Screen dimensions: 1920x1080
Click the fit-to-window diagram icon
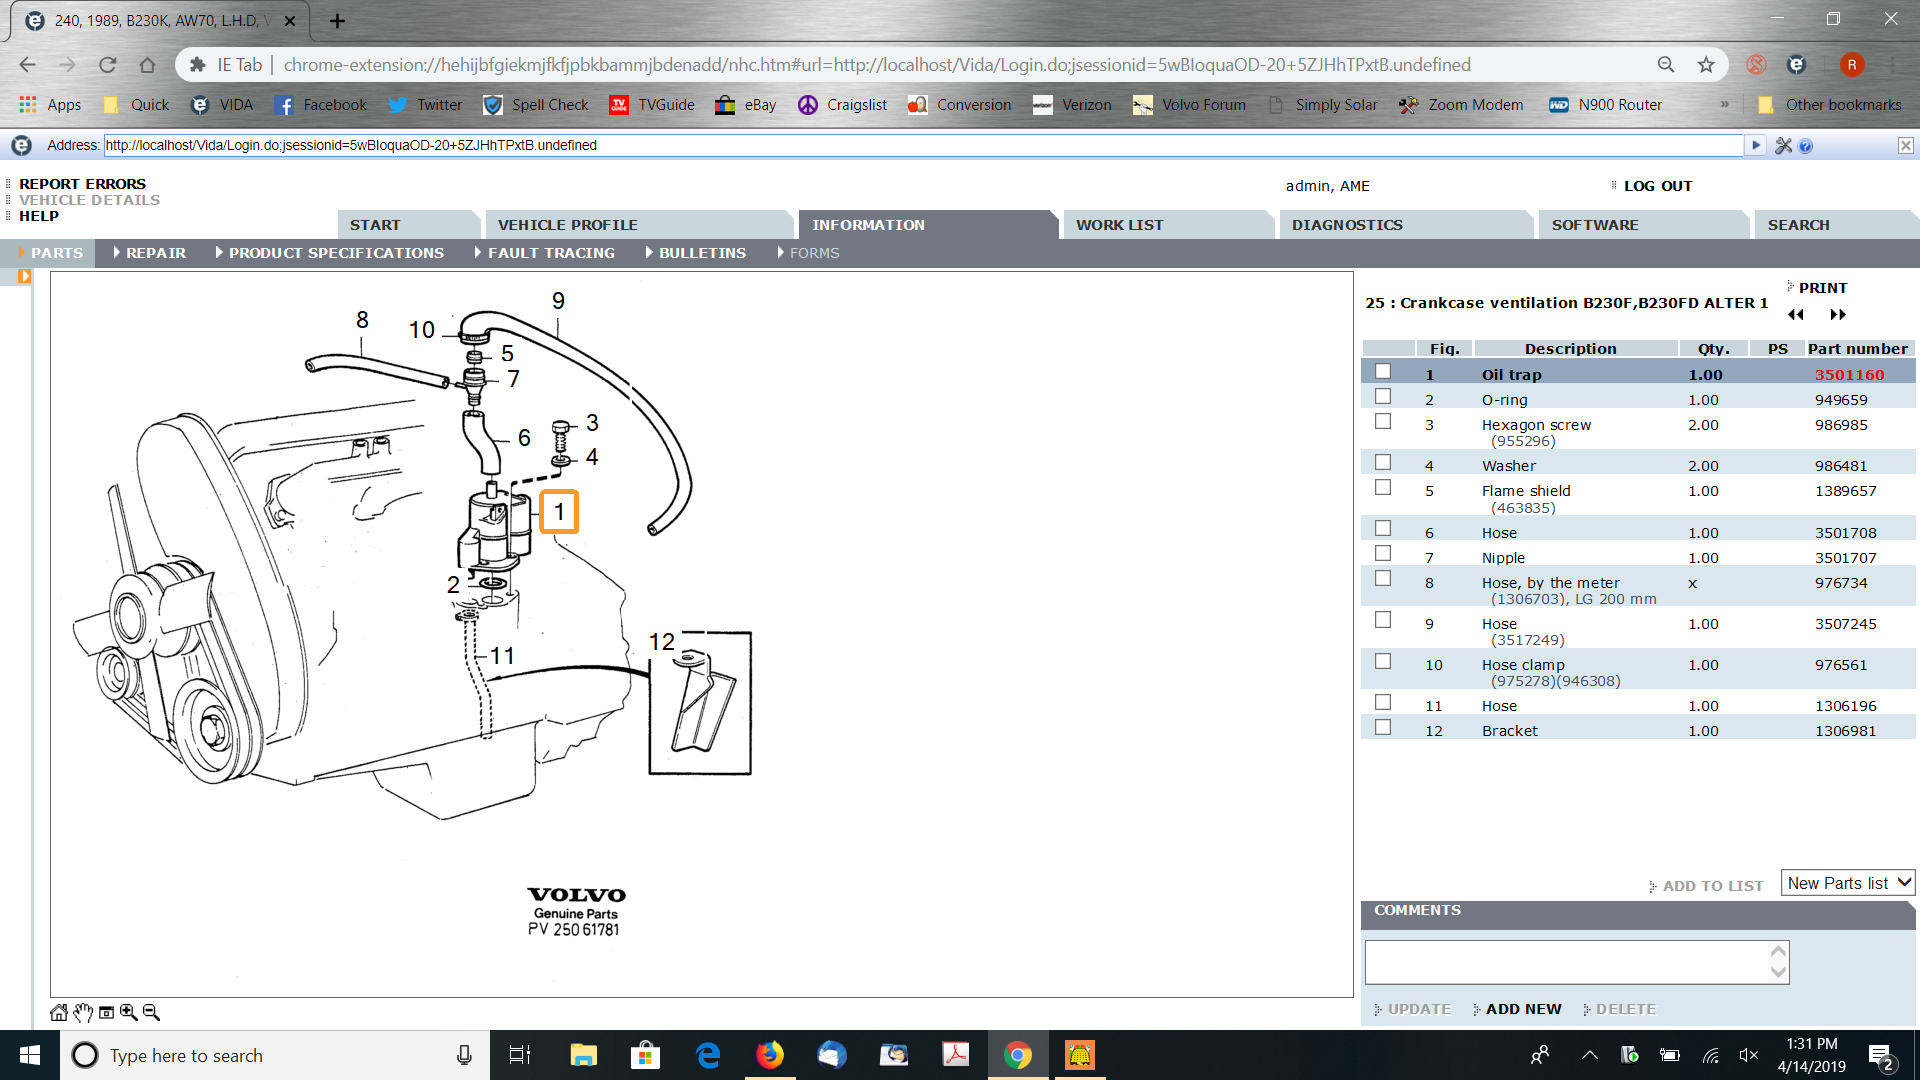[x=106, y=1012]
